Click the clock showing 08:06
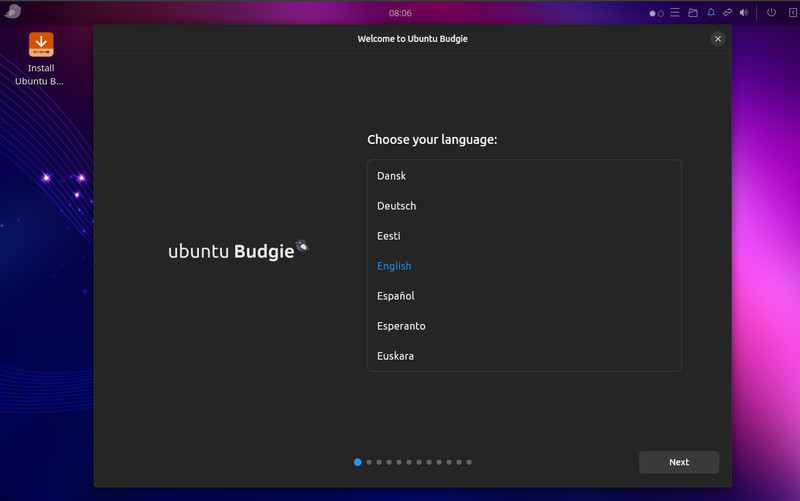800x501 pixels. tap(400, 13)
